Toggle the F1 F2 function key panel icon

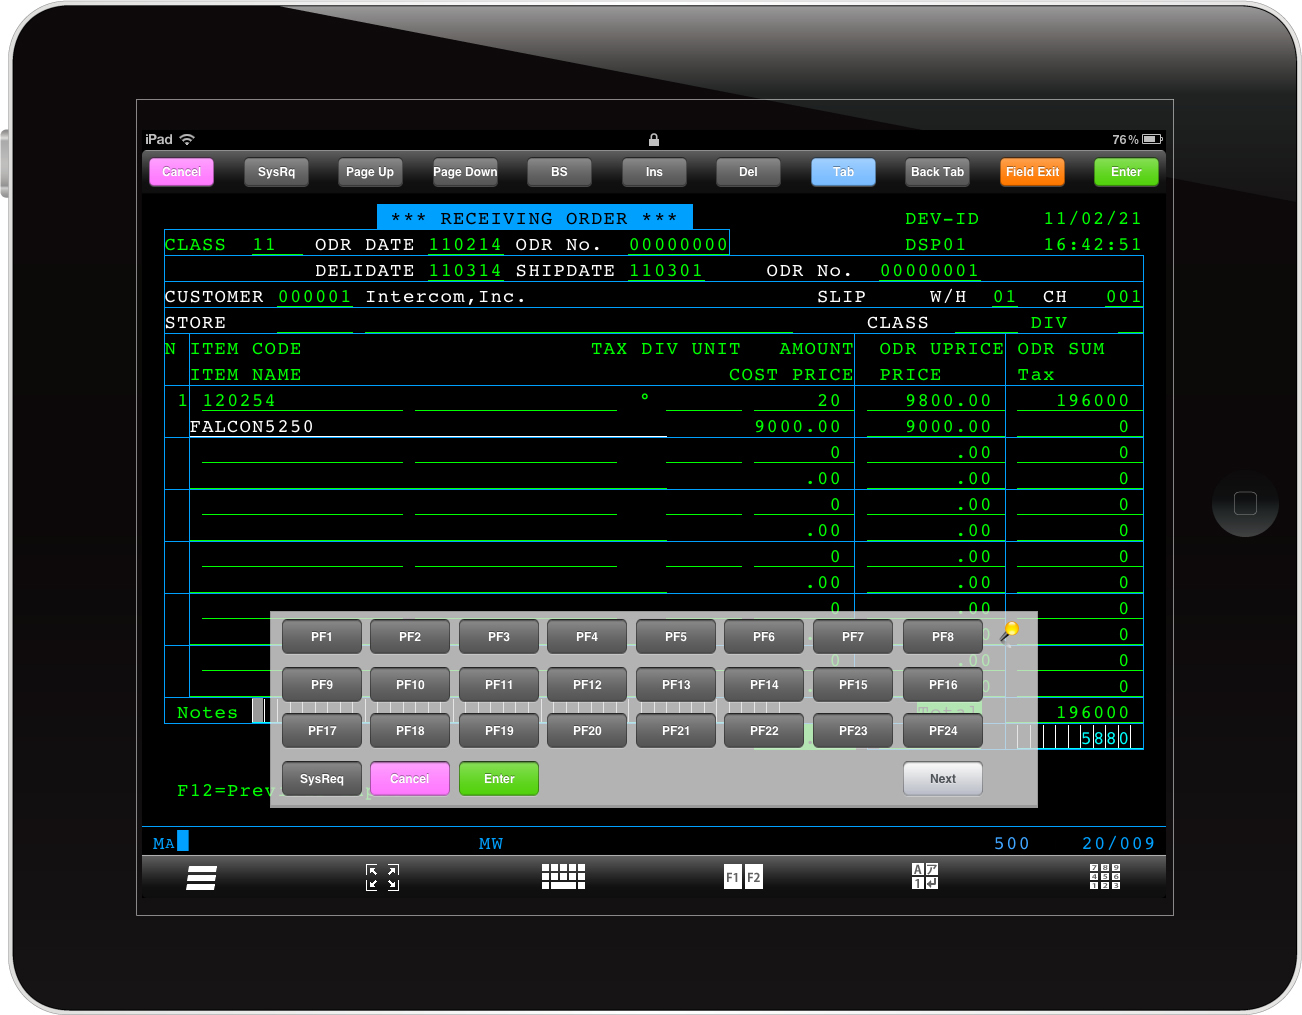click(x=743, y=878)
